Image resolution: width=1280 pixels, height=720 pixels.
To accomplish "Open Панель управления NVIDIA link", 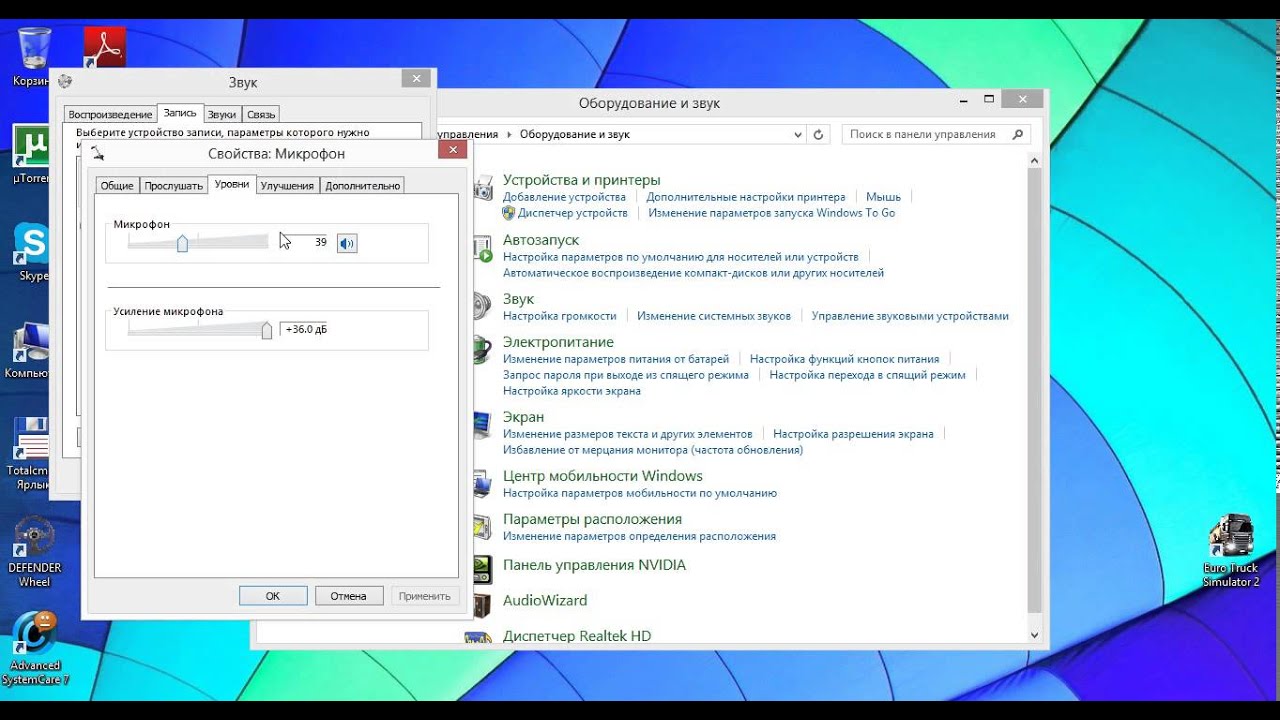I will click(x=594, y=565).
